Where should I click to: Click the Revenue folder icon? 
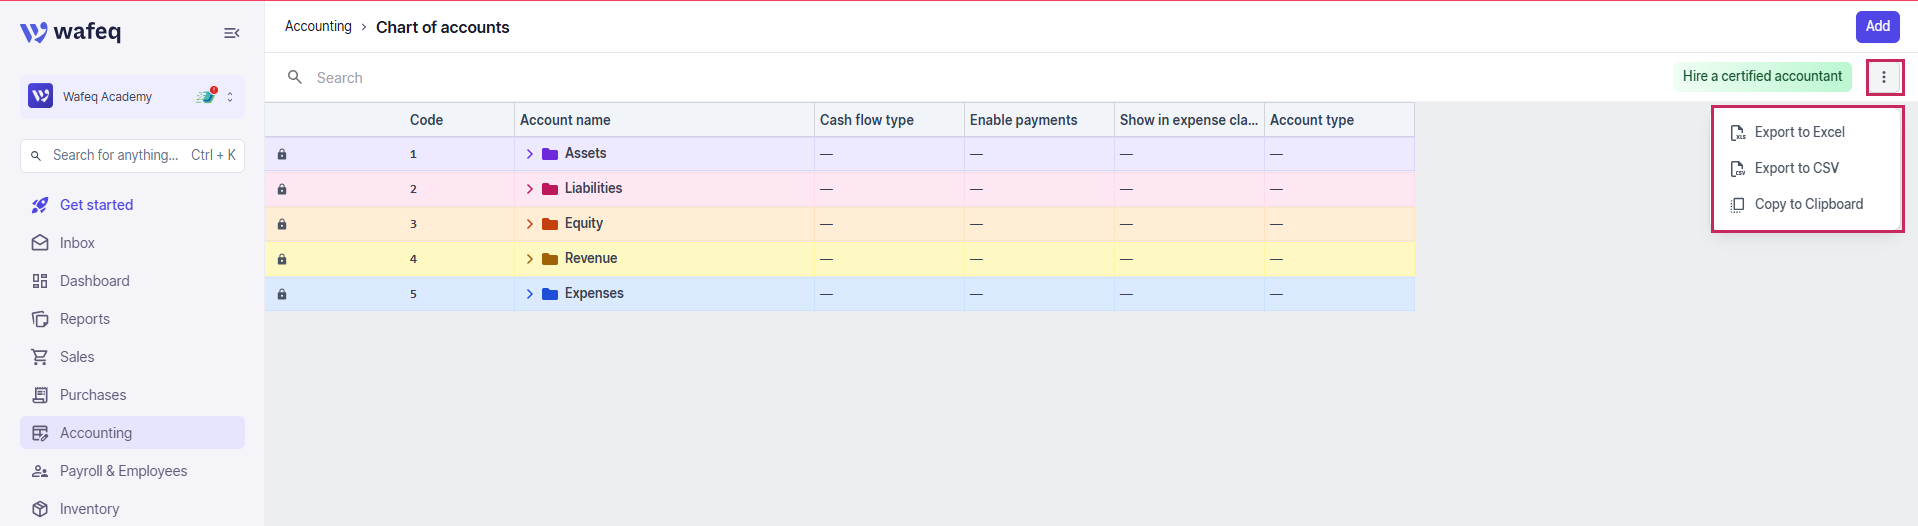pyautogui.click(x=550, y=259)
